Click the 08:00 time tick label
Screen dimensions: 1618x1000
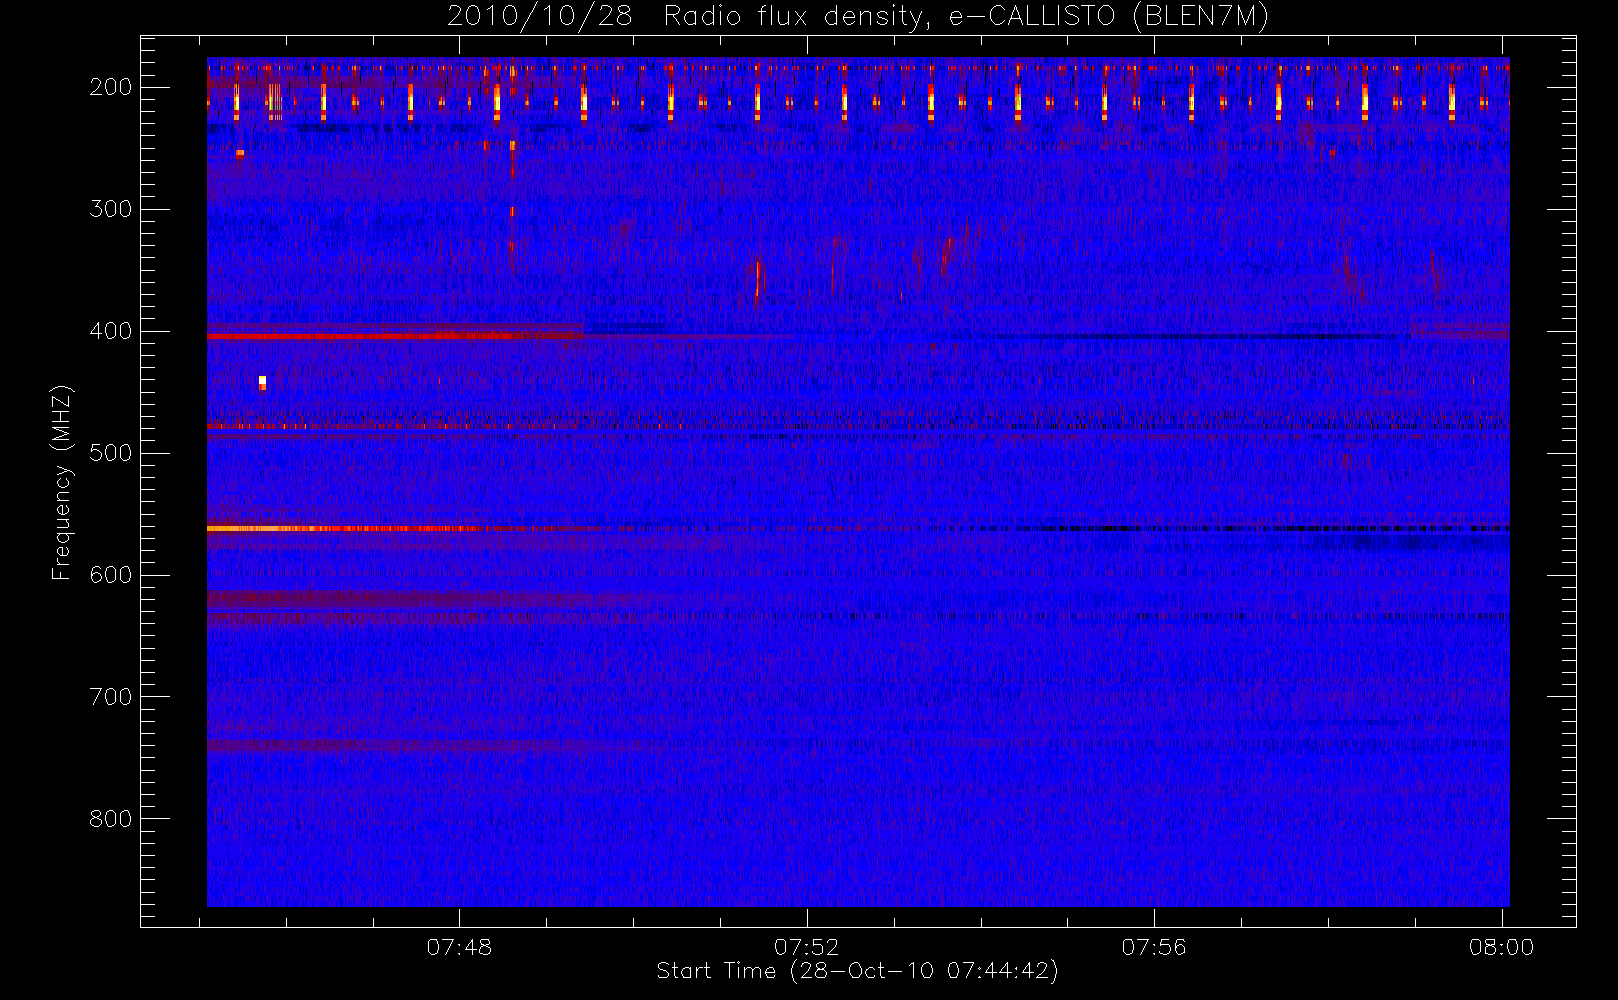tap(1501, 947)
